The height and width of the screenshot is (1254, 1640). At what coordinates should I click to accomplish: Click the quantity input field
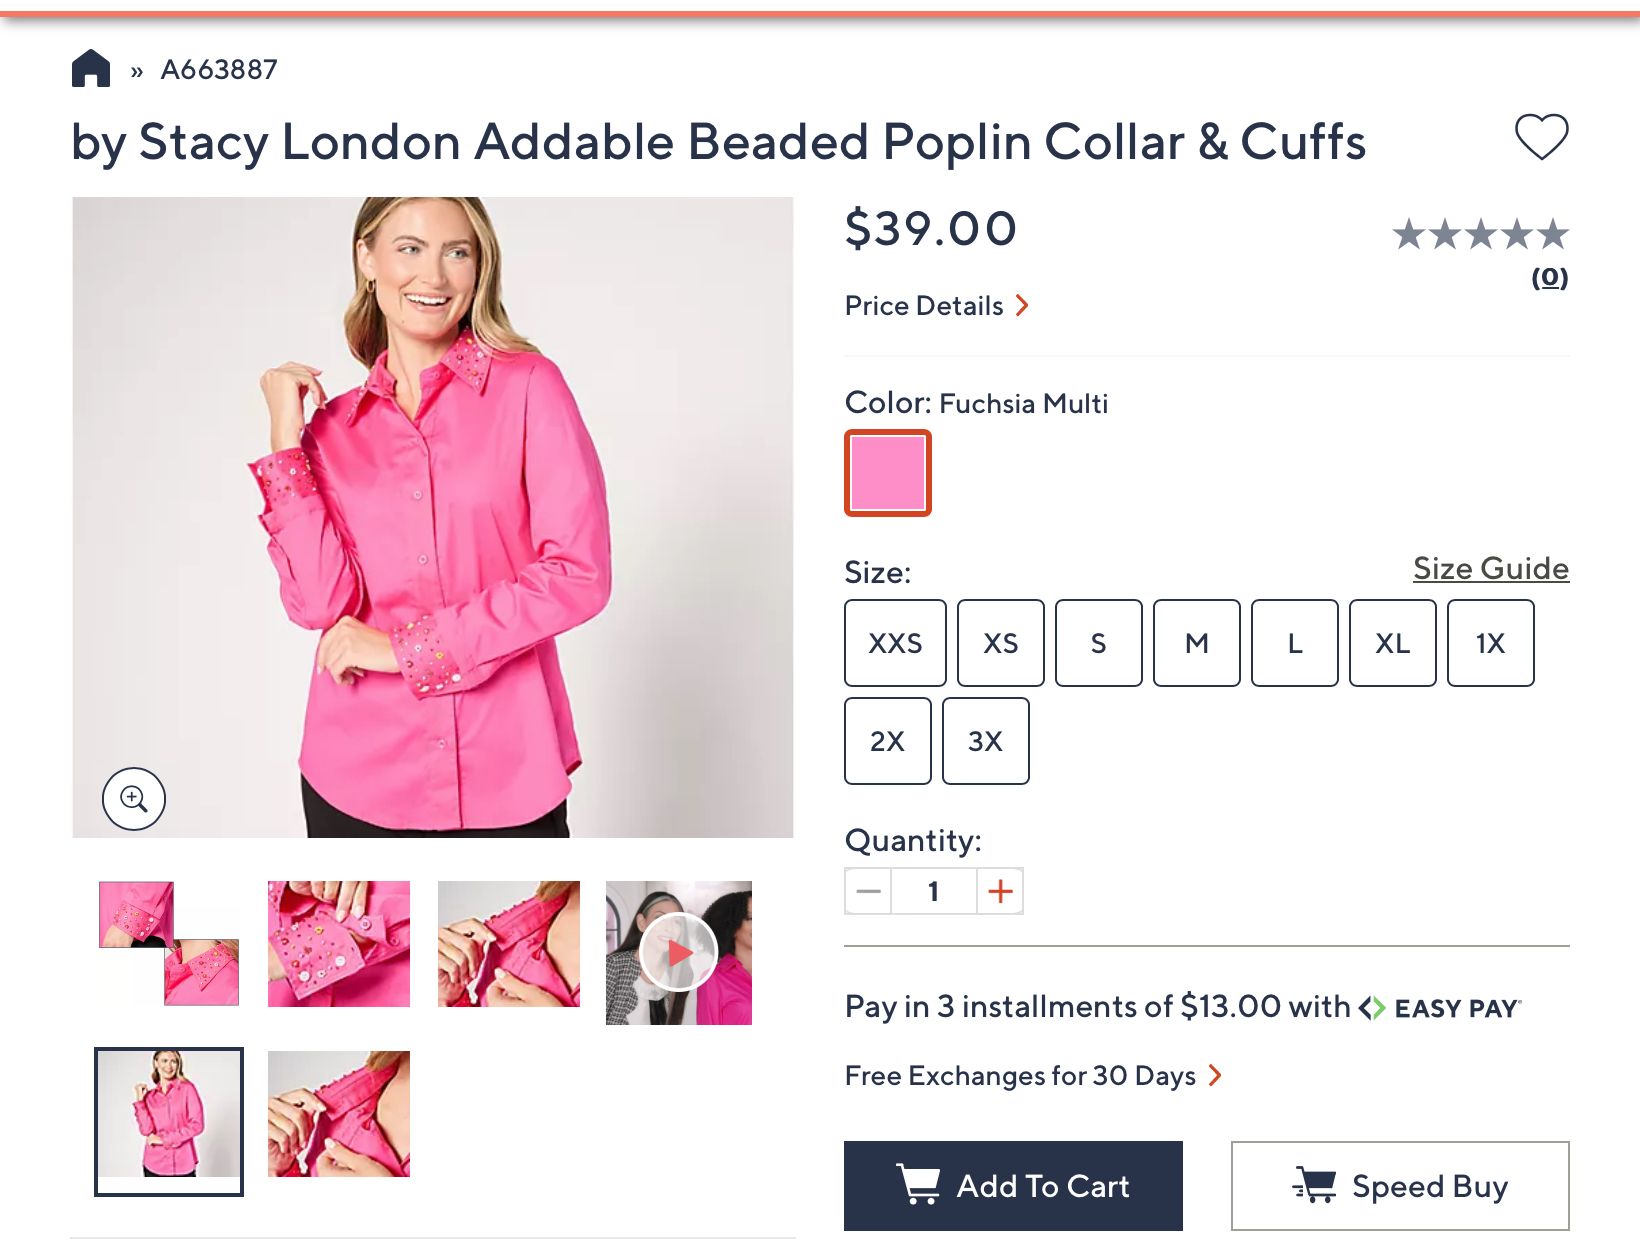click(934, 891)
